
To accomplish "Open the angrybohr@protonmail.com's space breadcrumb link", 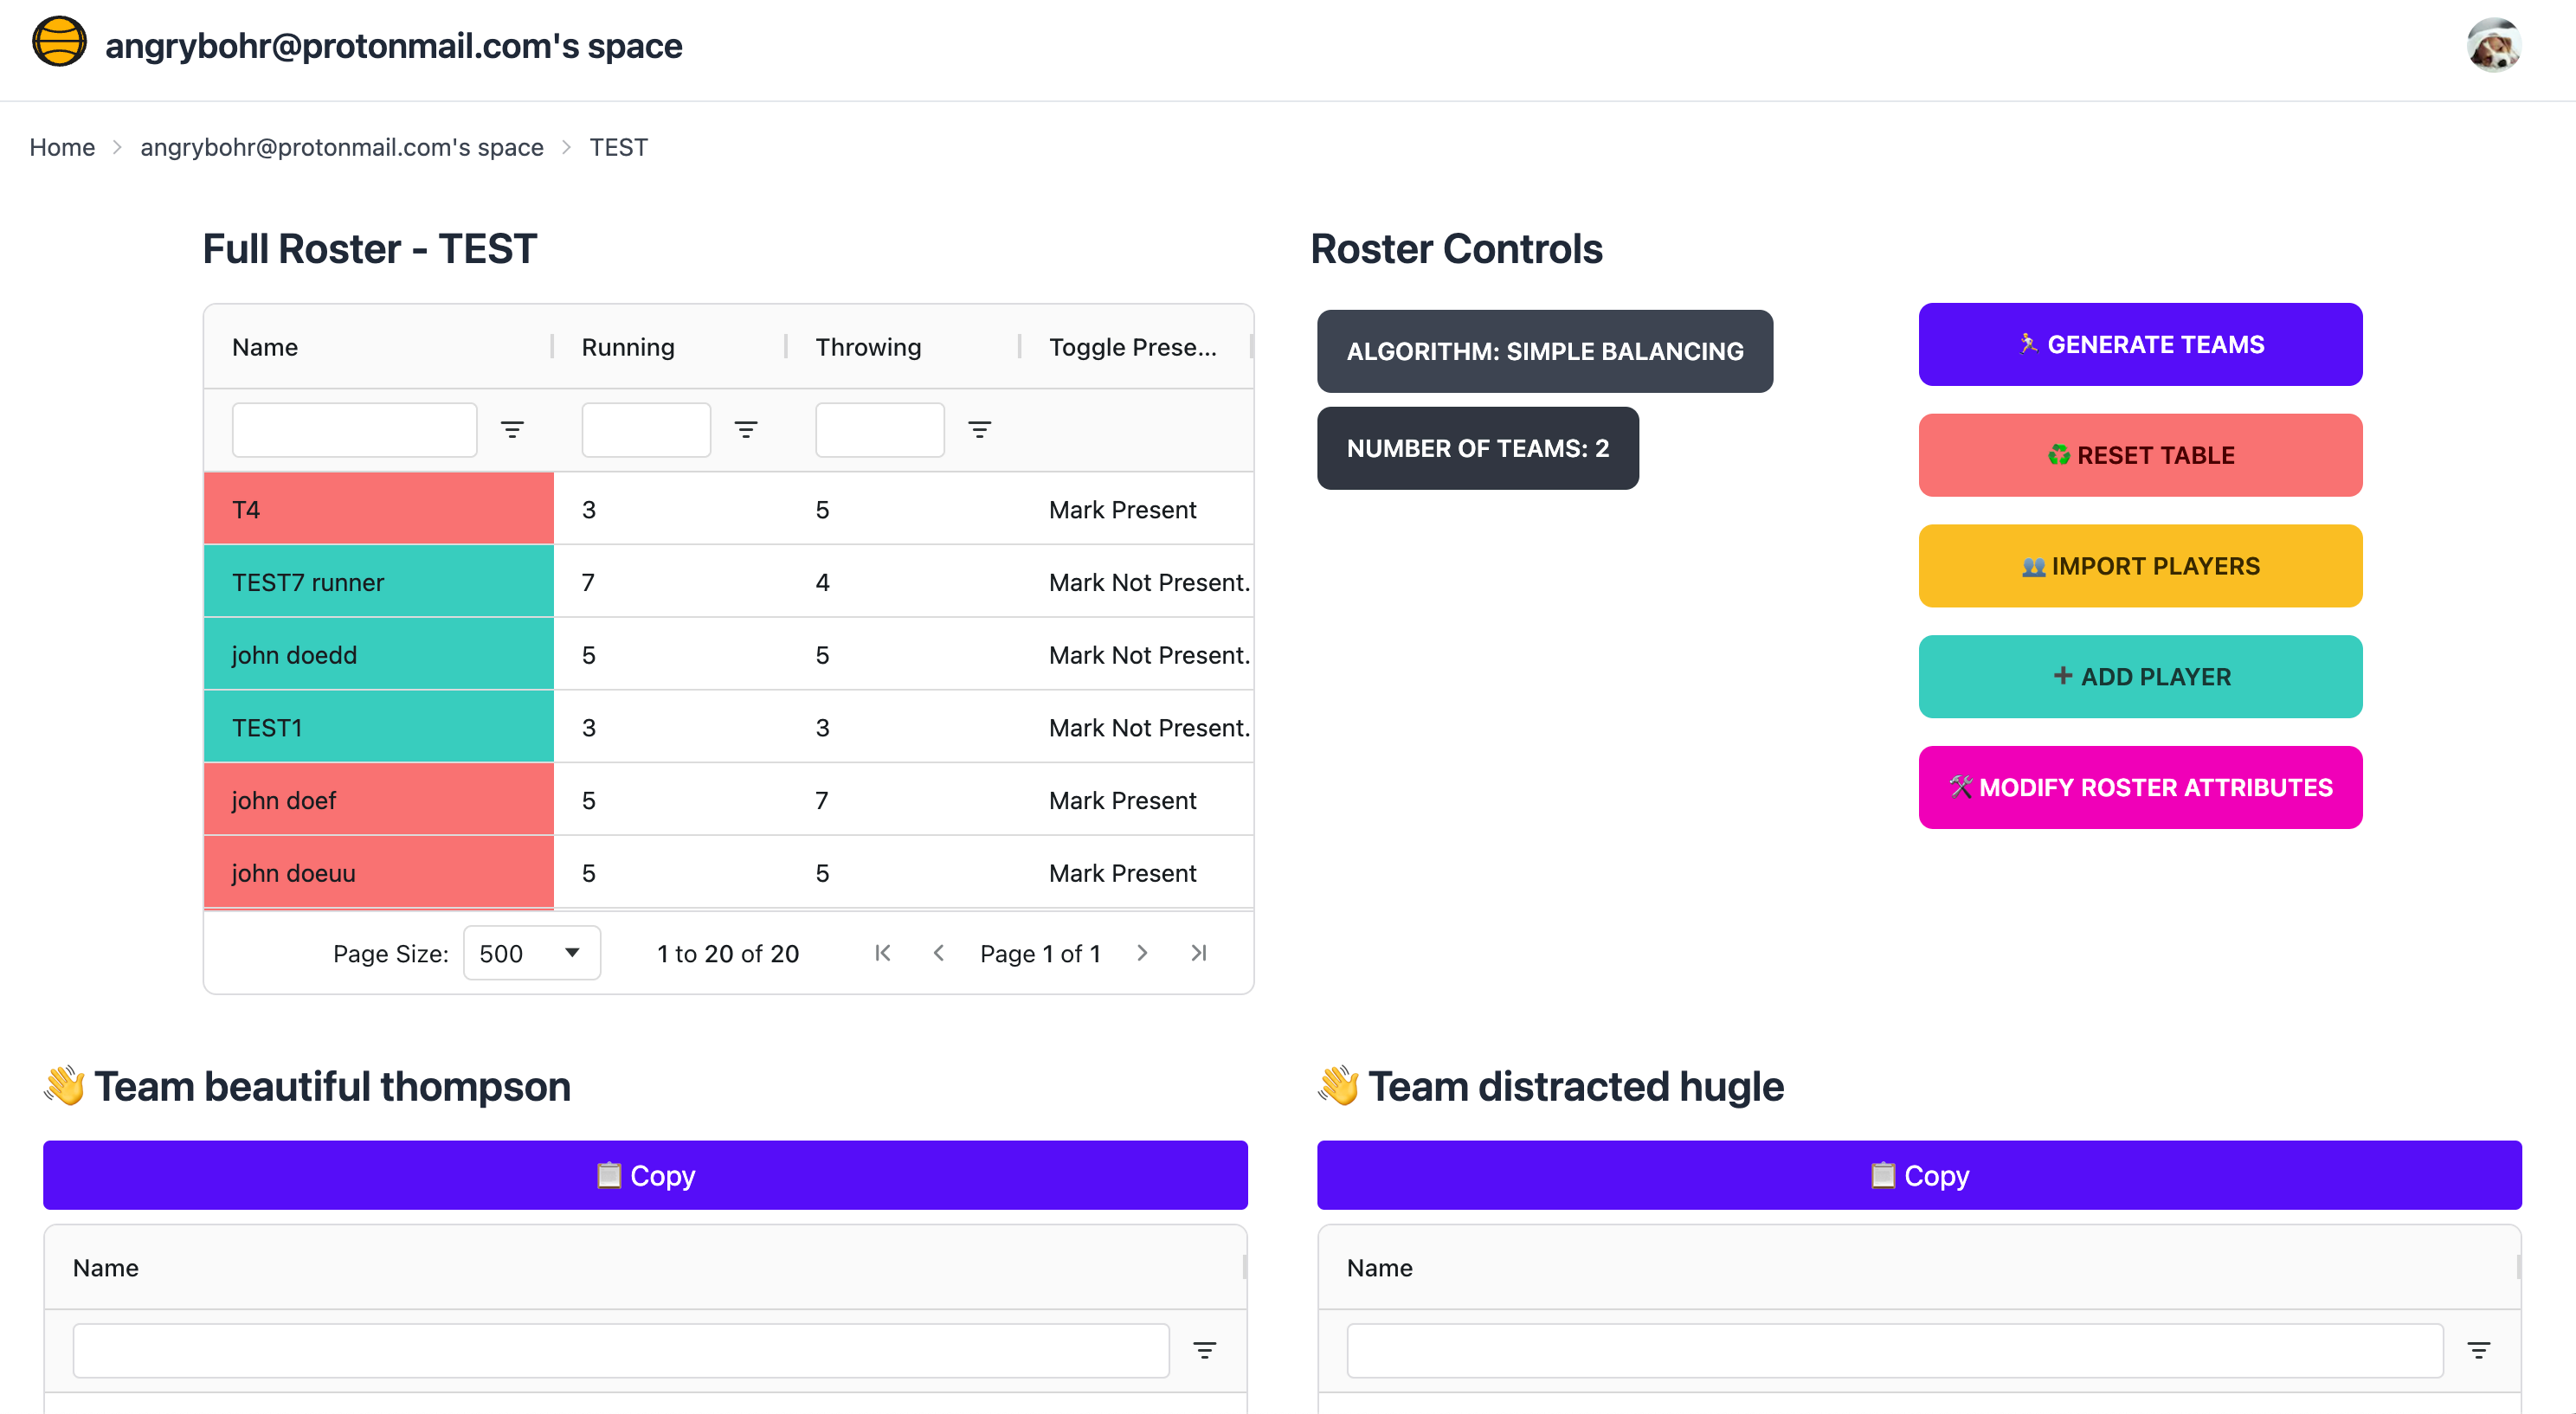I will pyautogui.click(x=342, y=147).
